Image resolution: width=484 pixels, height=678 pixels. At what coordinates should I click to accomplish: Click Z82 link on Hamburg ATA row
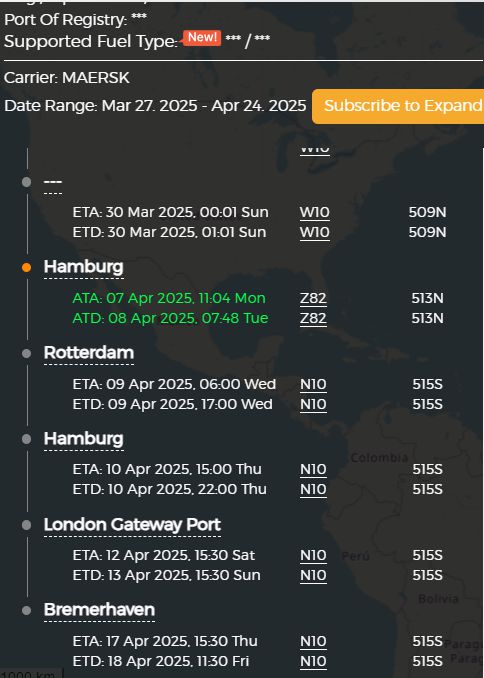click(x=313, y=298)
